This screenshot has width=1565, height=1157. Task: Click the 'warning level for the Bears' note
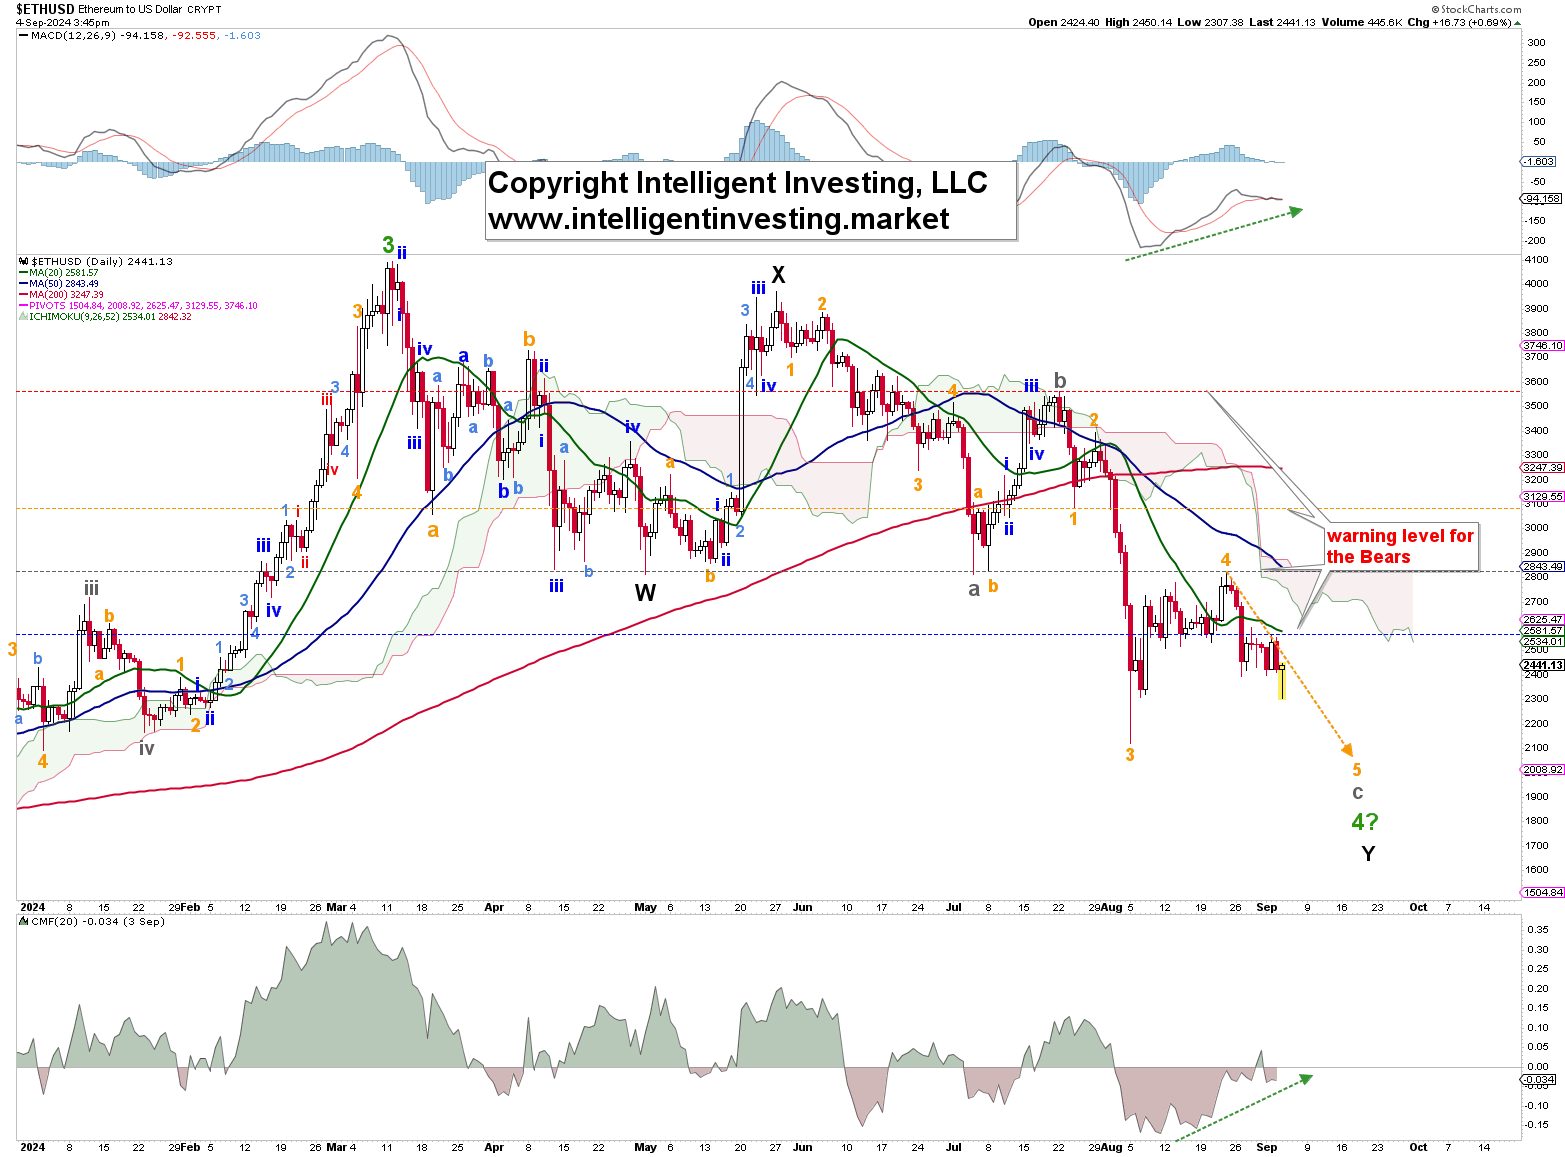coord(1400,546)
